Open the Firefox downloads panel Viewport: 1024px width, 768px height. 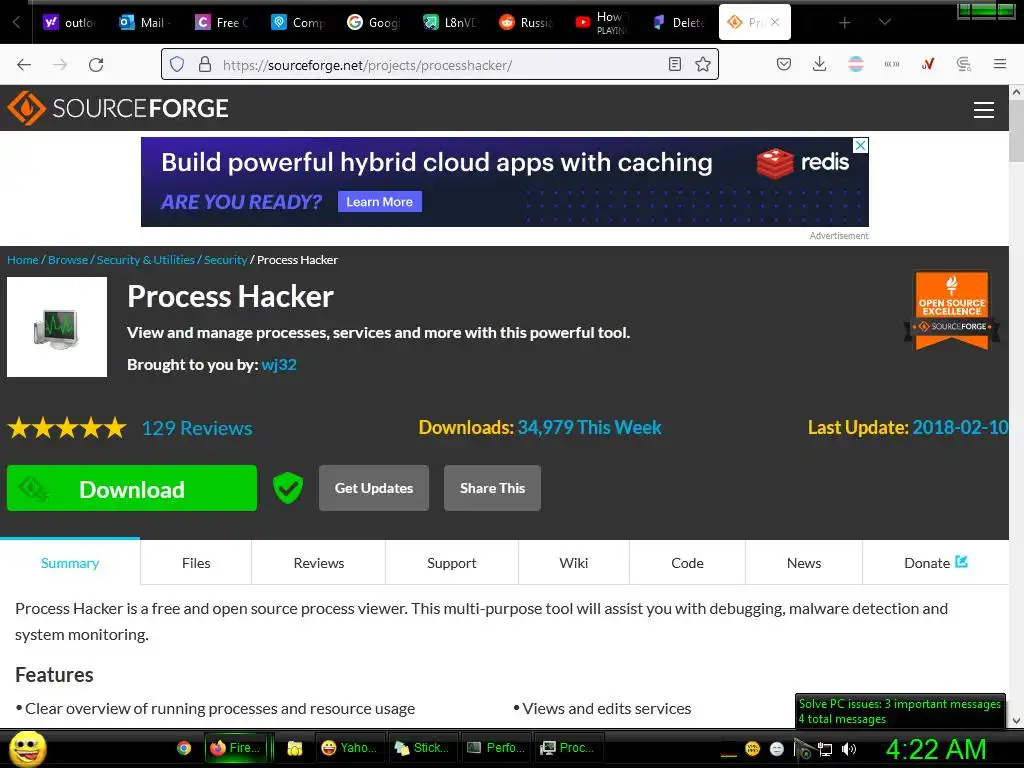[820, 64]
